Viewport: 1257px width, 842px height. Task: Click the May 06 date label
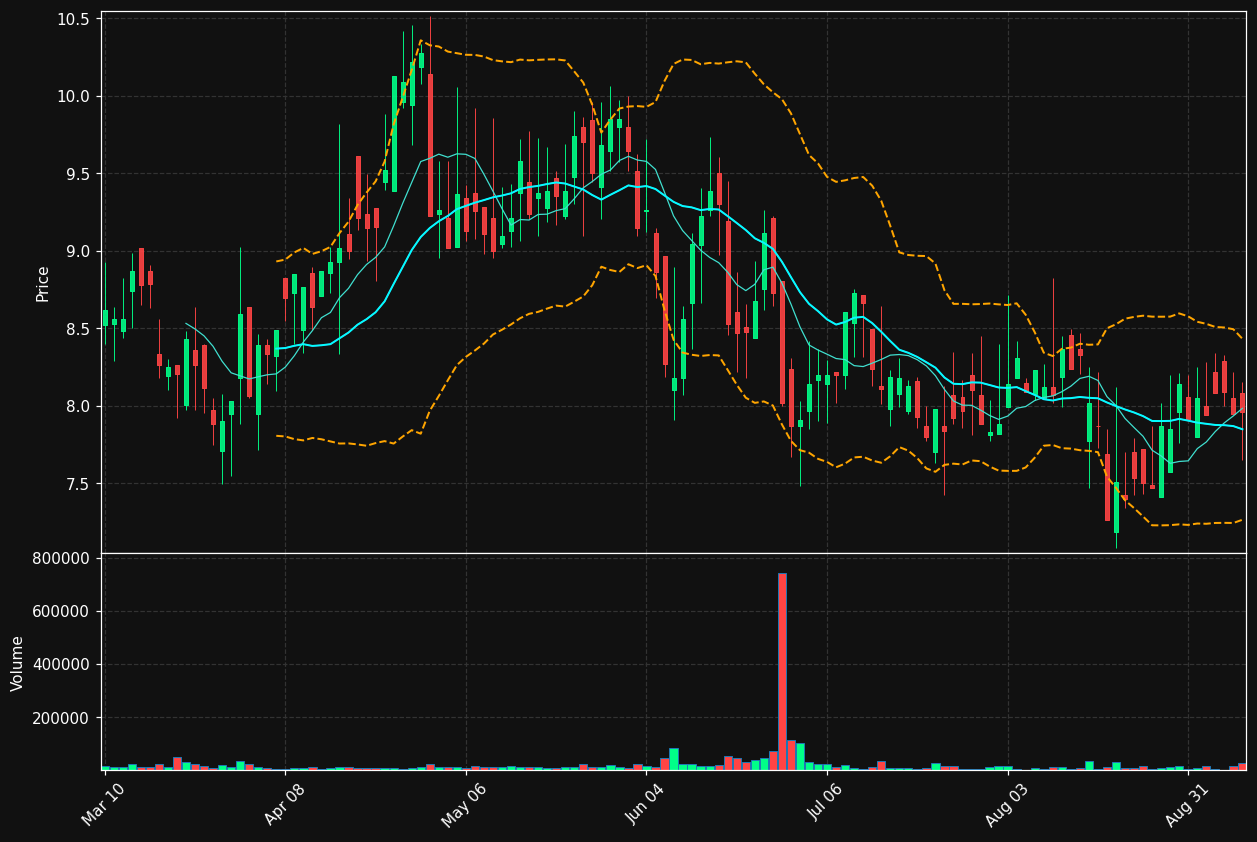[463, 805]
